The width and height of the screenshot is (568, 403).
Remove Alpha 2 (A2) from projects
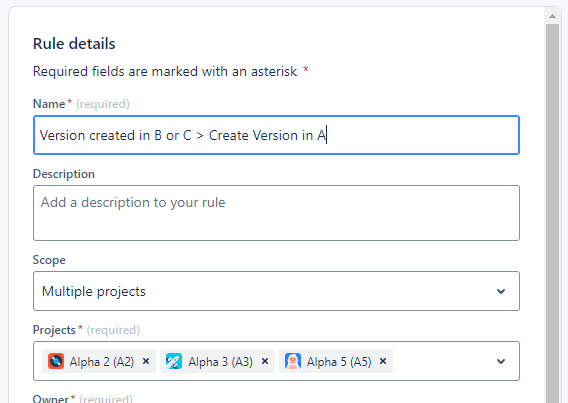click(x=146, y=361)
